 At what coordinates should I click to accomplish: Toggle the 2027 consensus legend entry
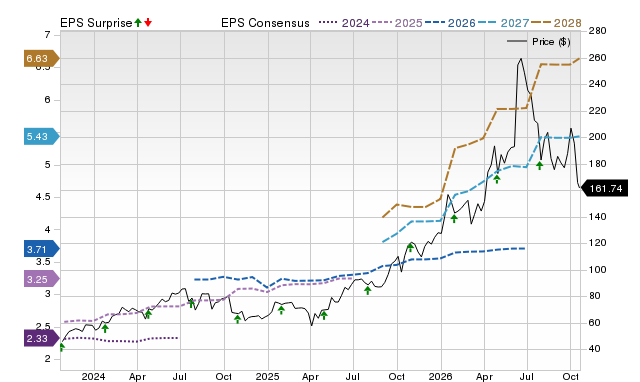coord(503,23)
